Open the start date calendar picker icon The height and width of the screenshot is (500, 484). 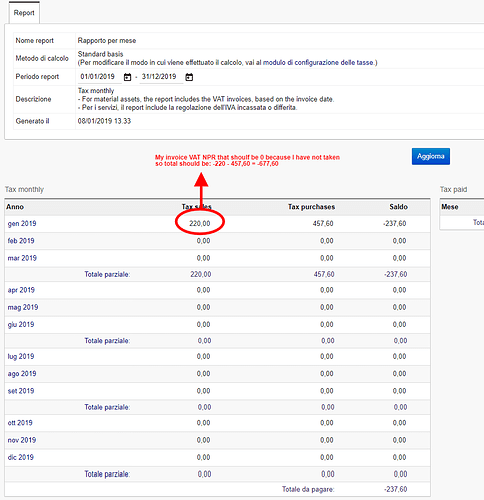(127, 77)
